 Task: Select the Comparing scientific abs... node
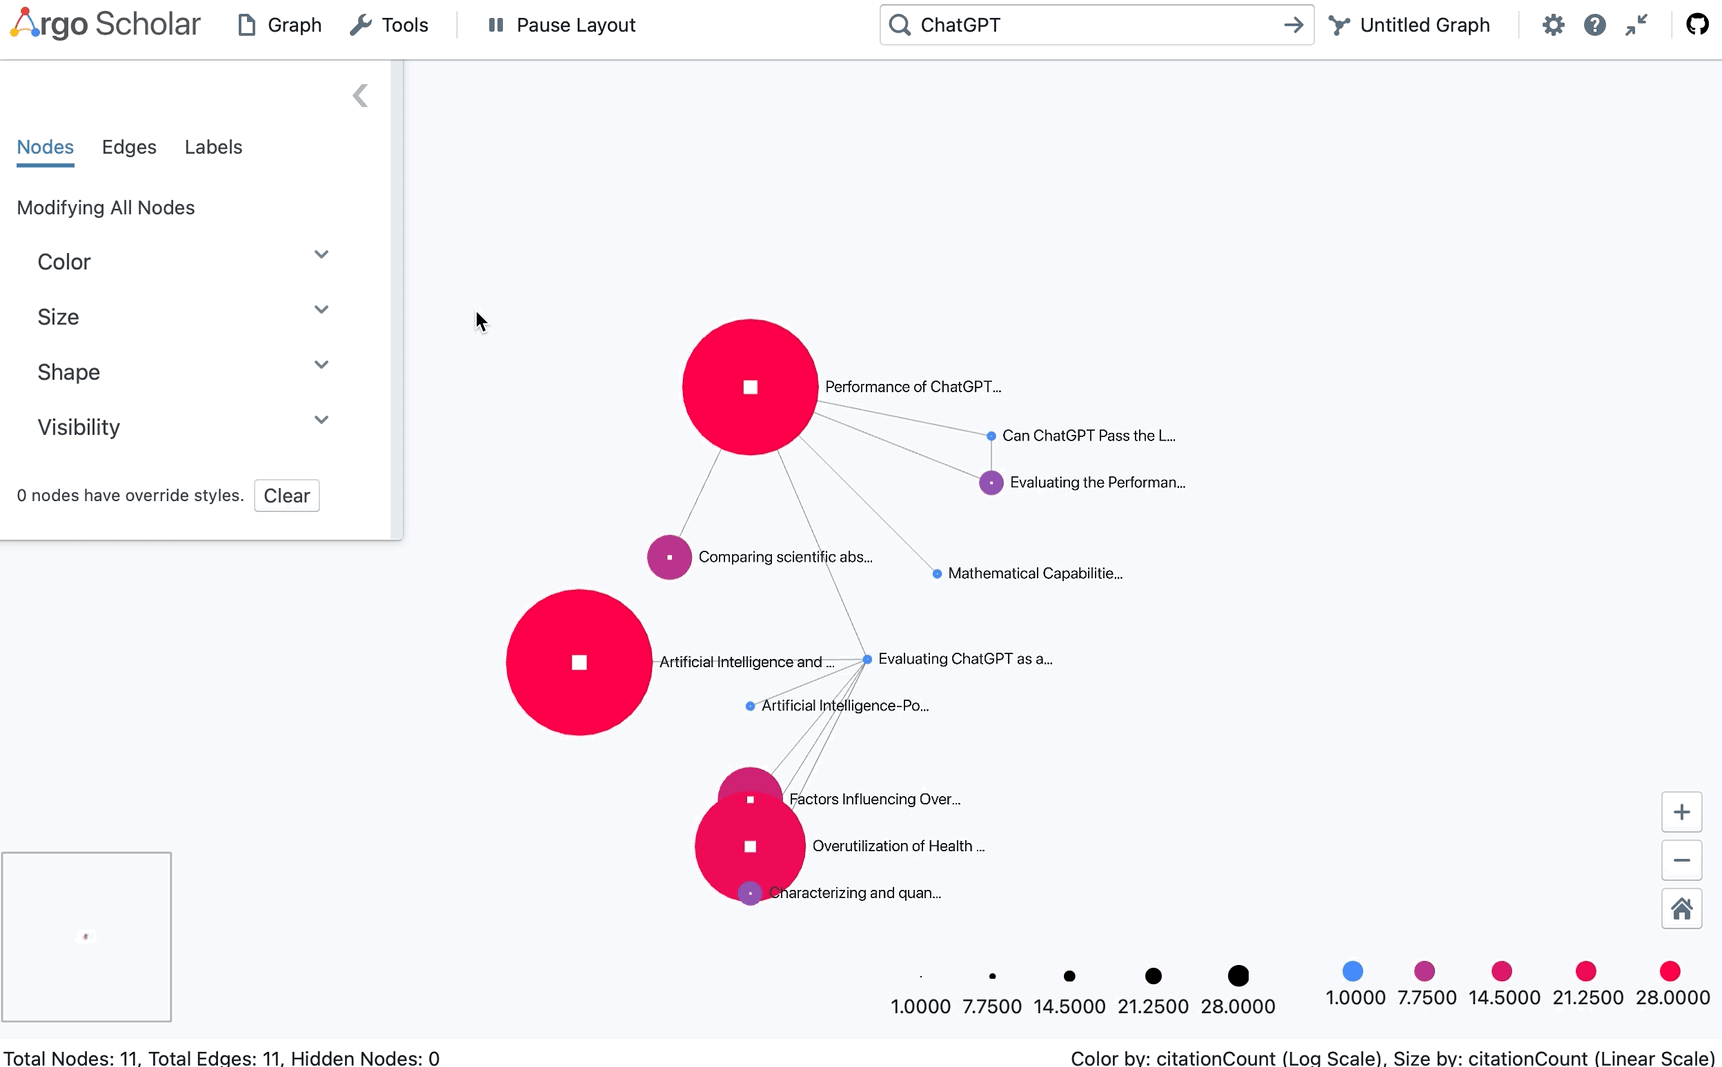670,557
